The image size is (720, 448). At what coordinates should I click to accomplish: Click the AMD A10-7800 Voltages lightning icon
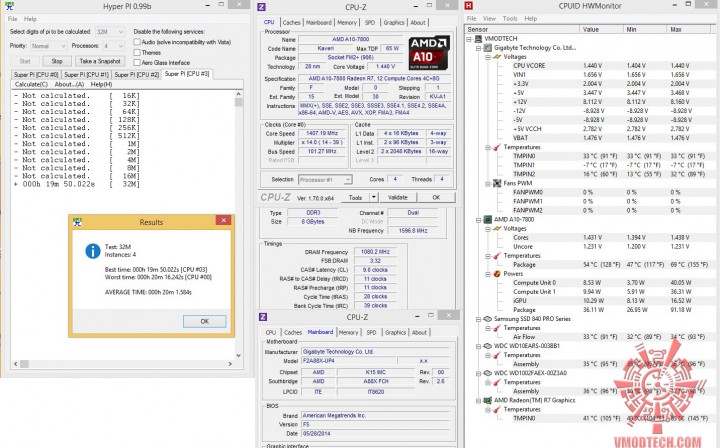(497, 229)
